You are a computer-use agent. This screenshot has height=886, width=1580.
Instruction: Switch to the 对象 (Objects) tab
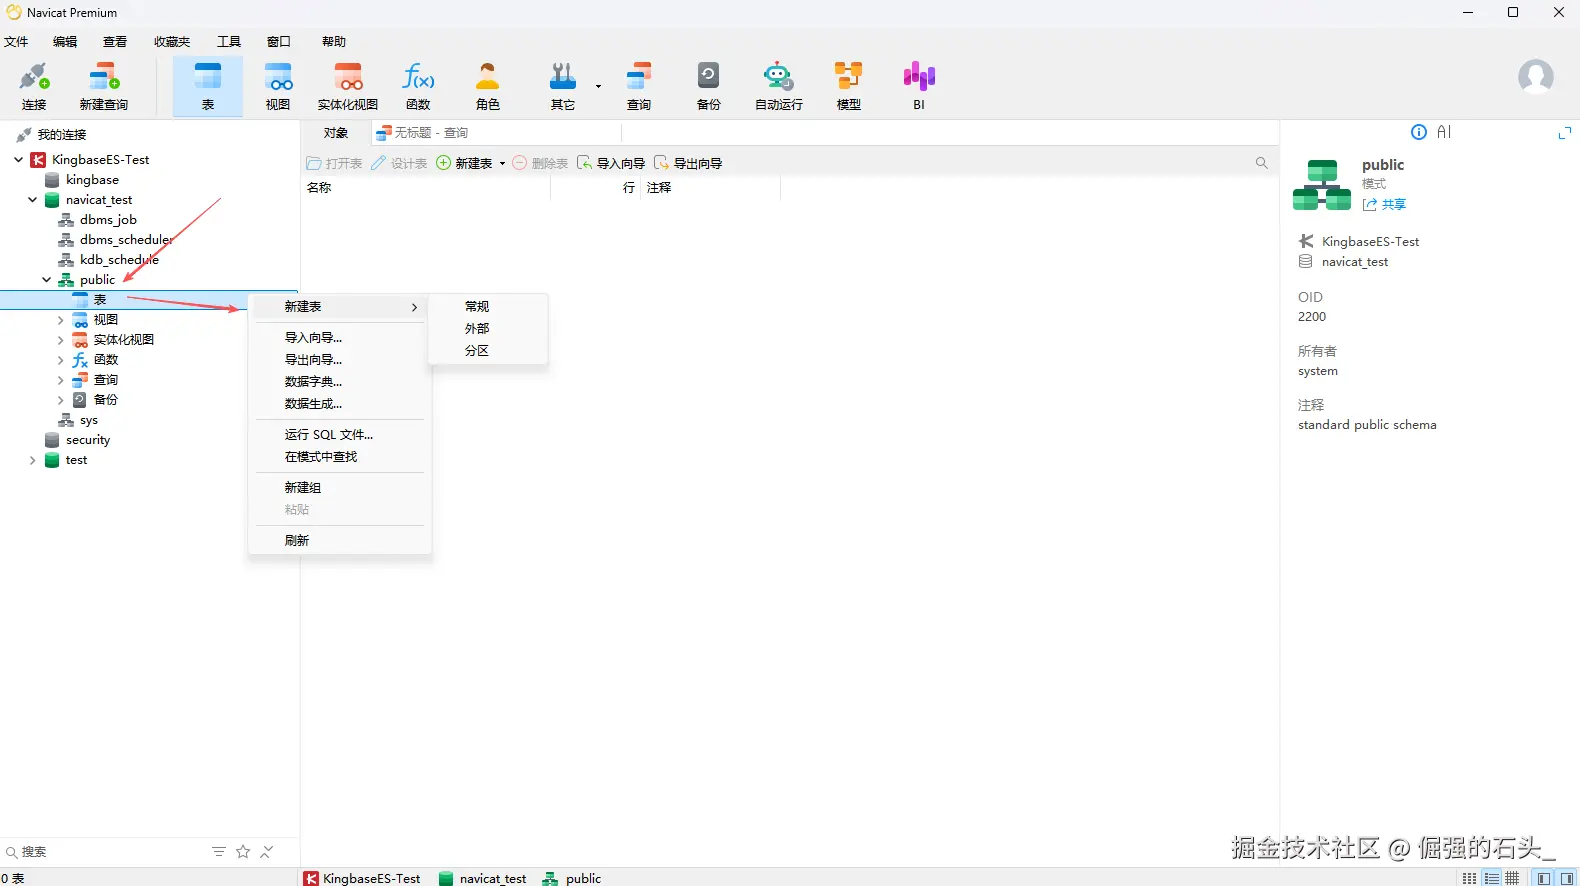click(336, 133)
